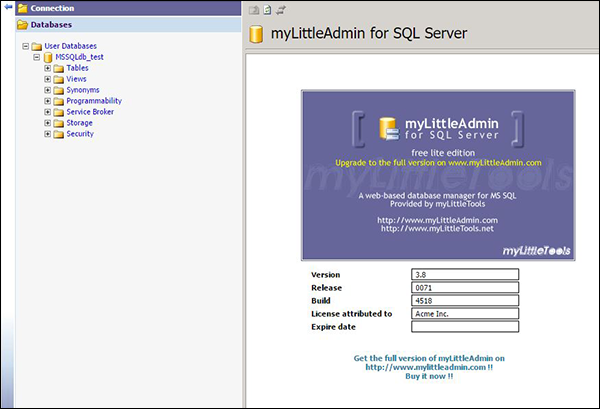Screen dimensions: 600x409
Task: Click the License field showing Acme Inc.
Action: pyautogui.click(x=465, y=313)
